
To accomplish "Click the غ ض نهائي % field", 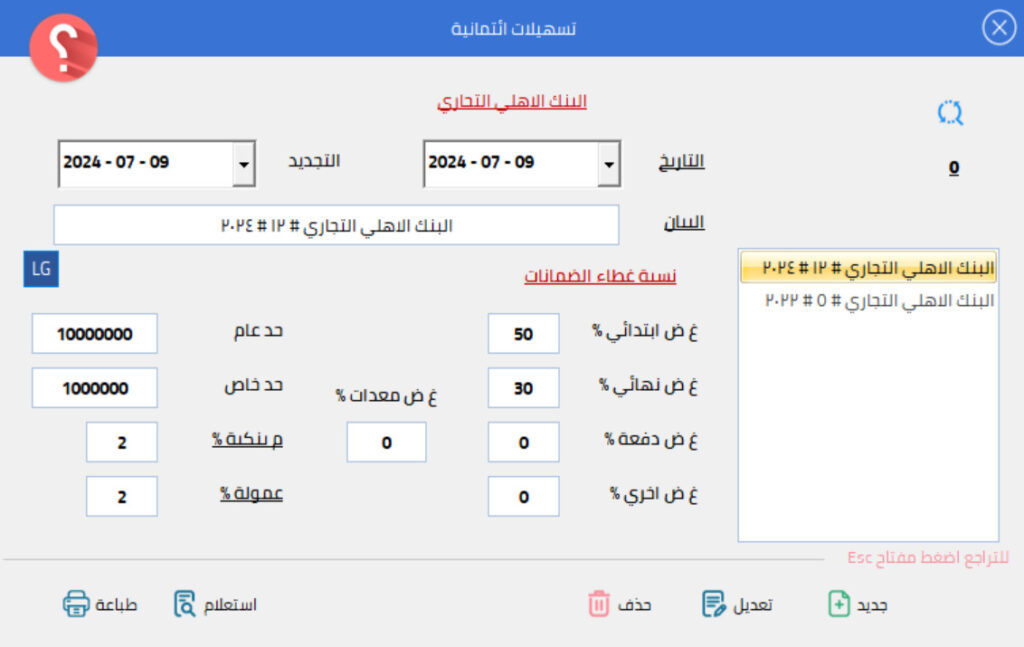I will pyautogui.click(x=523, y=388).
